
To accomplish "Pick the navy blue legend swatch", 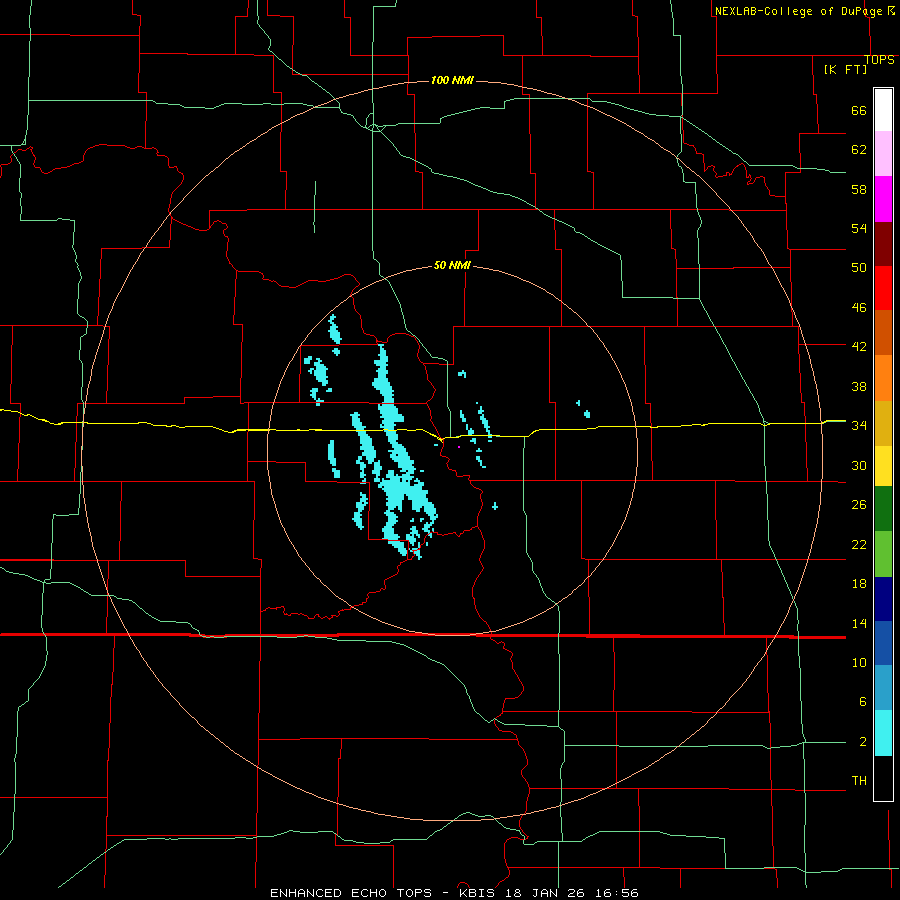I will pyautogui.click(x=883, y=599).
